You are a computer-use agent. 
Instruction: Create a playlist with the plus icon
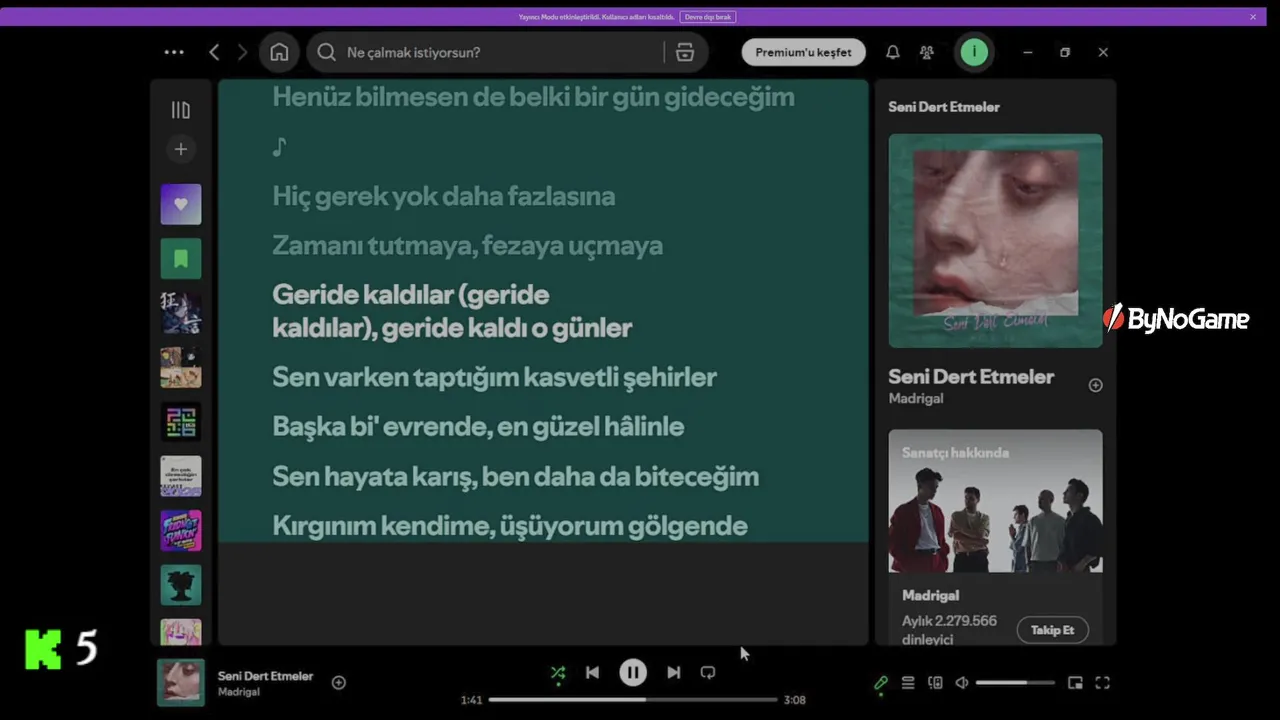tap(181, 149)
